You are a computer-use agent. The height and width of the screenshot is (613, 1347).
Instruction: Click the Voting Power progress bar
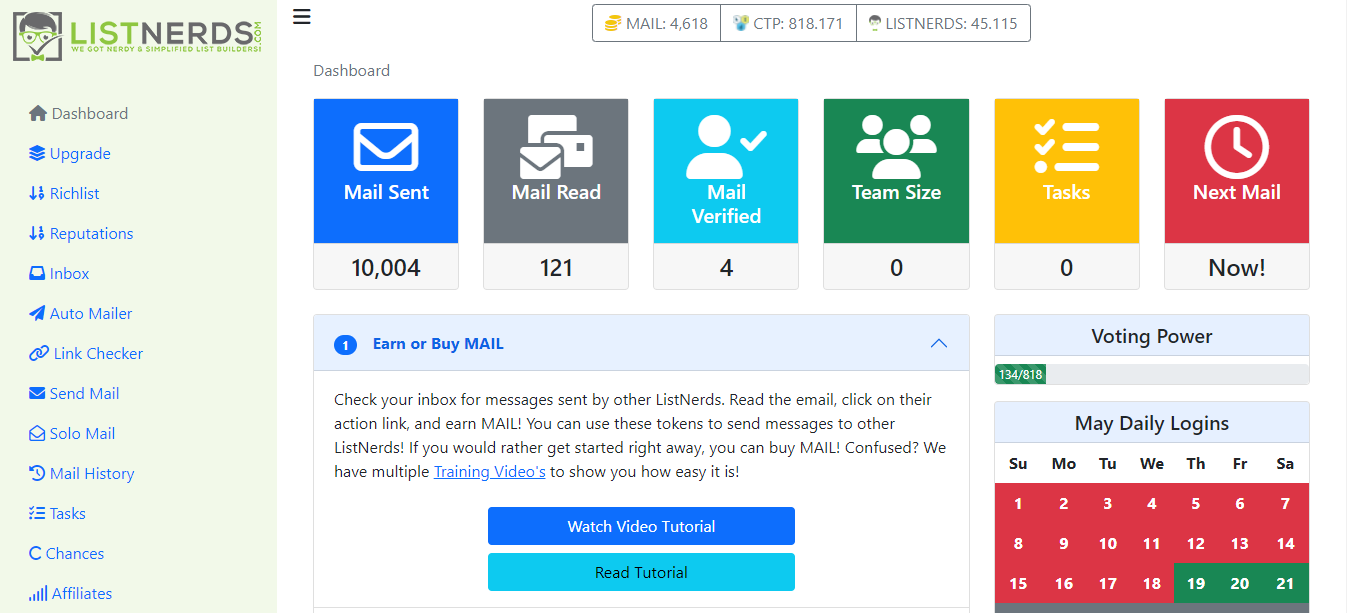1151,374
